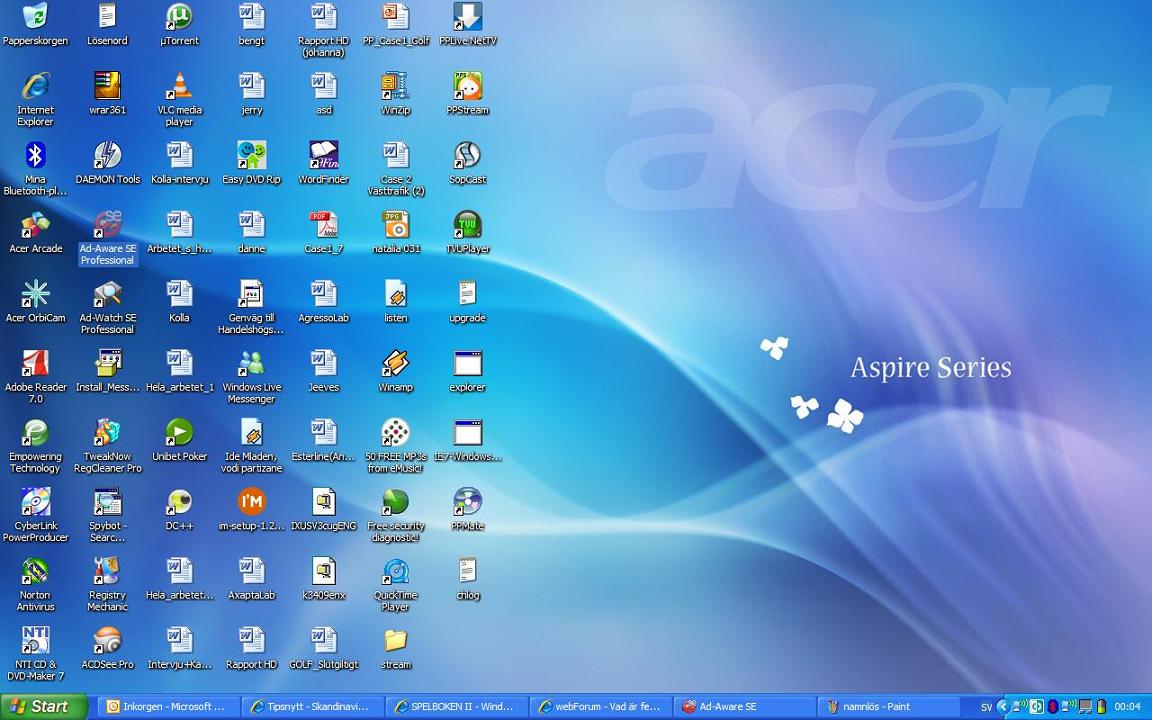Click the system clock showing 00:04

1127,707
